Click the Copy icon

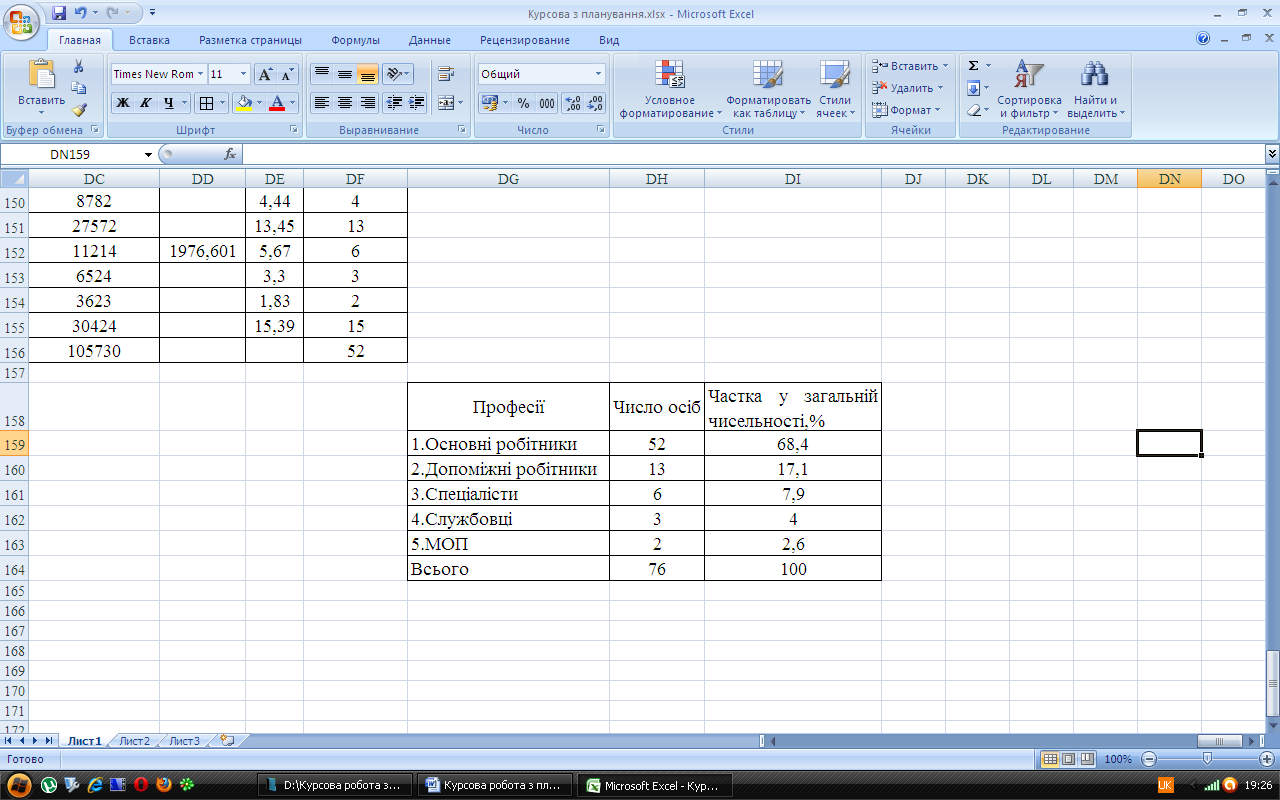(79, 88)
